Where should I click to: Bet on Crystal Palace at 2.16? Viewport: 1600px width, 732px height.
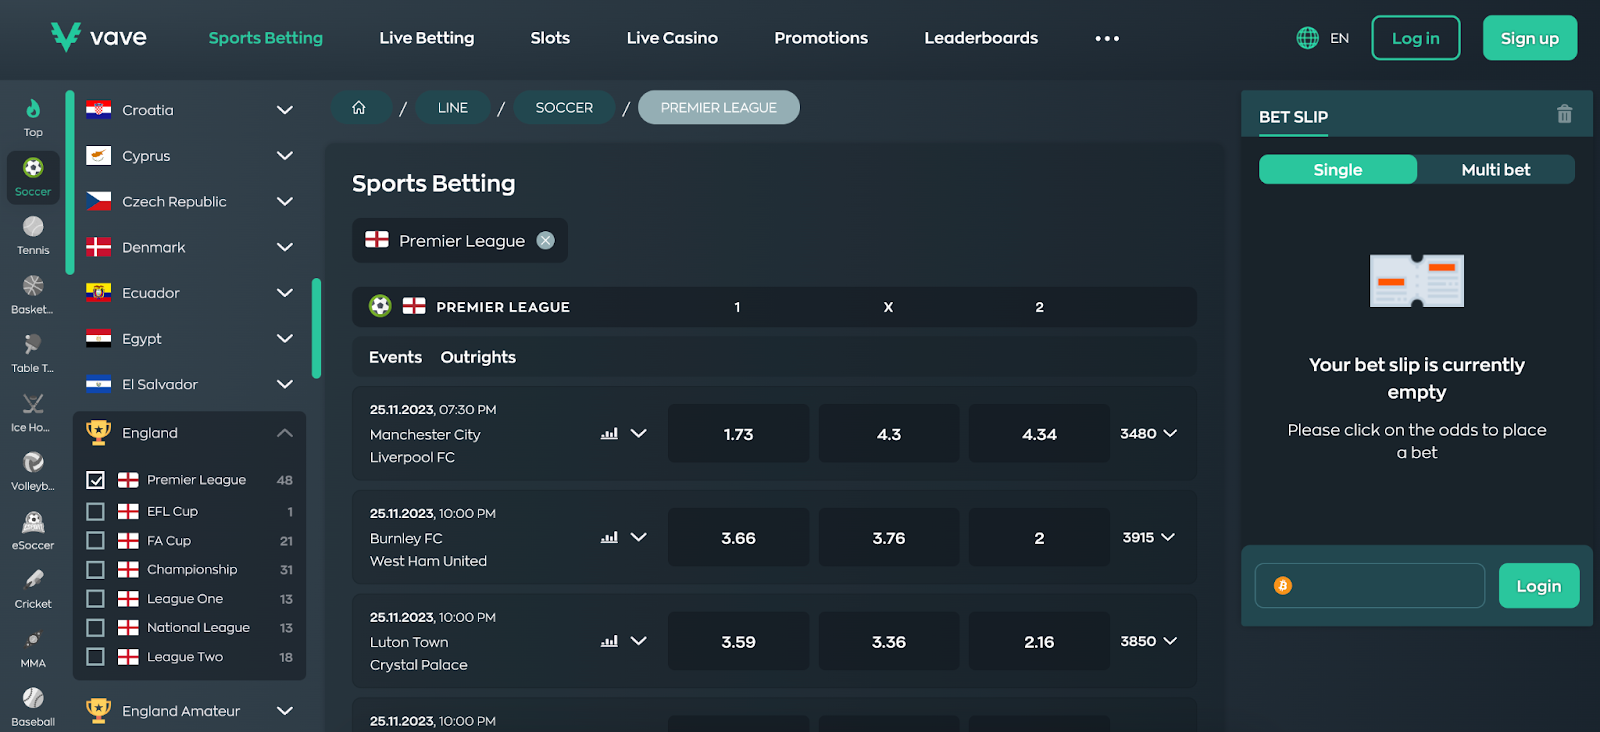tap(1039, 641)
